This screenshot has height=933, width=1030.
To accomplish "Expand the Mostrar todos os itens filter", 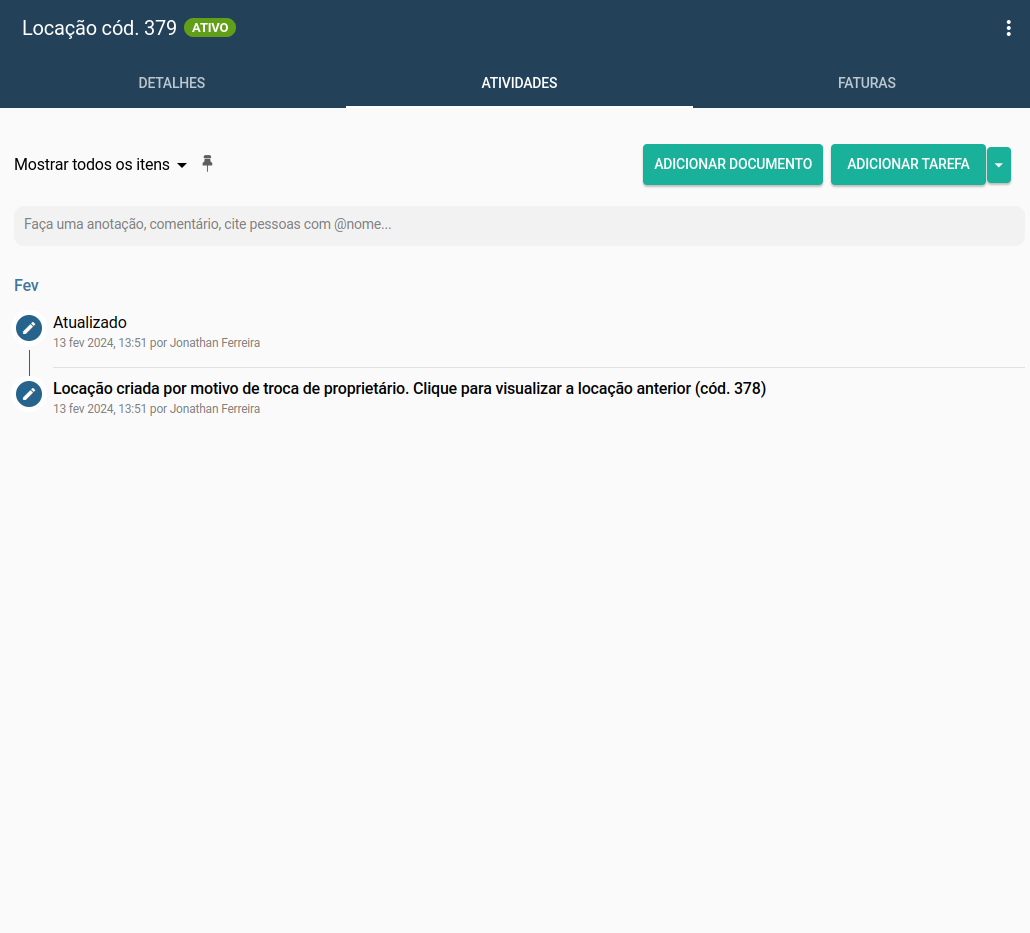I will click(x=101, y=164).
